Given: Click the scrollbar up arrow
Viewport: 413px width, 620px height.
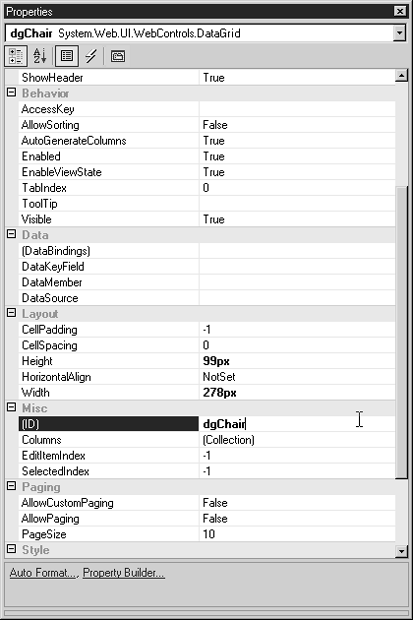Looking at the screenshot, I should (402, 76).
